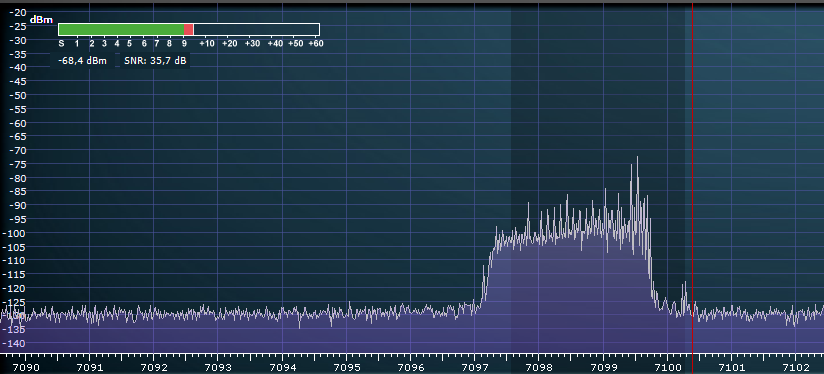Click the SNR: 35,7 dB readout

tap(155, 61)
